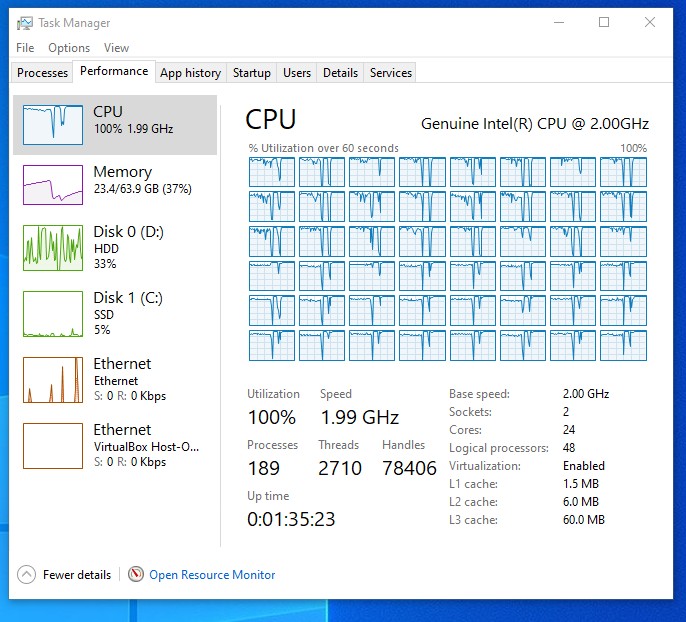Open Resource Monitor link
This screenshot has width=686, height=622.
212,575
